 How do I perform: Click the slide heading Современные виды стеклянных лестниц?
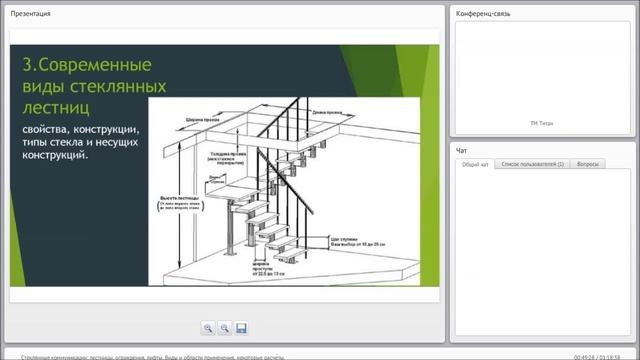[x=94, y=86]
